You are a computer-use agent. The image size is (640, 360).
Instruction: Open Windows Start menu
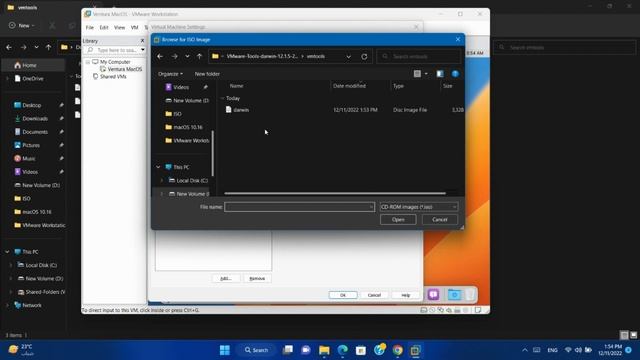tap(224, 350)
